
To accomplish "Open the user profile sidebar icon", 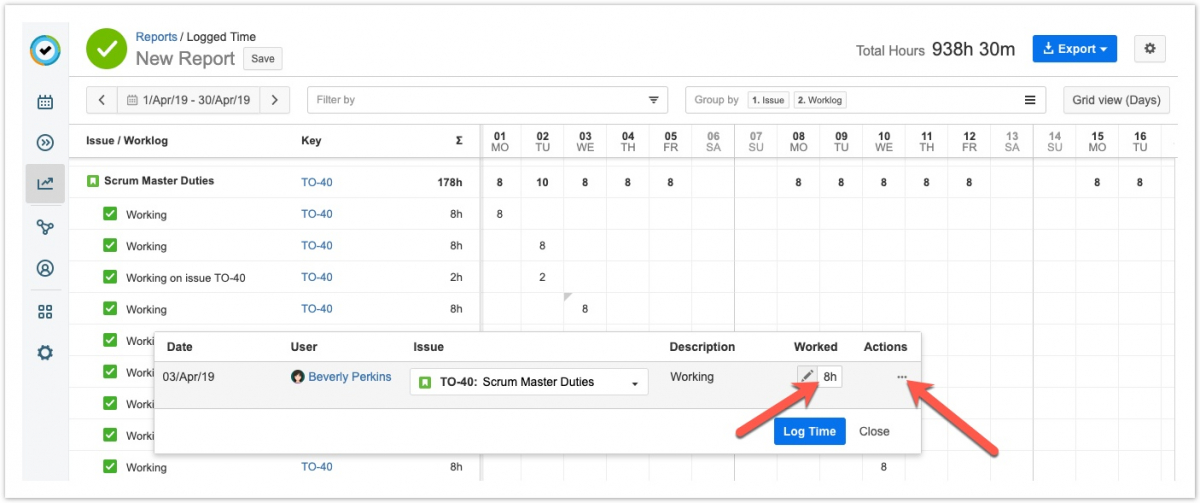I will click(x=45, y=269).
